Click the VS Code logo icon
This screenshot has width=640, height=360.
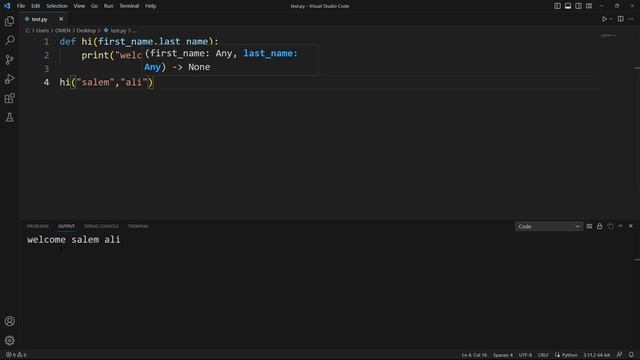7,6
